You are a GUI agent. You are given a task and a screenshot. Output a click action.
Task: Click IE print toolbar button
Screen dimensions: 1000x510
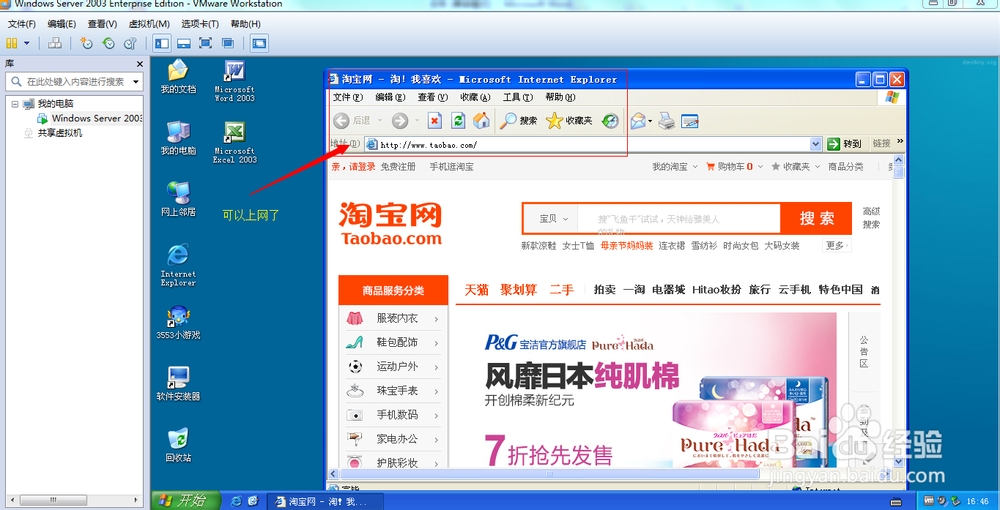click(666, 120)
